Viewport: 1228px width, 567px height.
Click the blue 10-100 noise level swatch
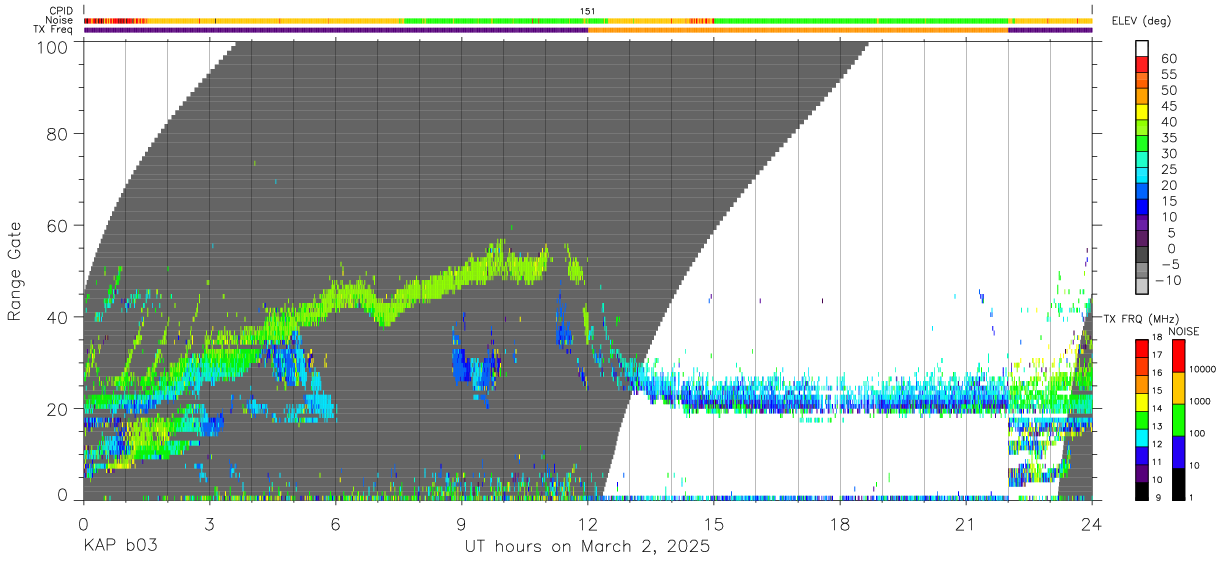1178,451
